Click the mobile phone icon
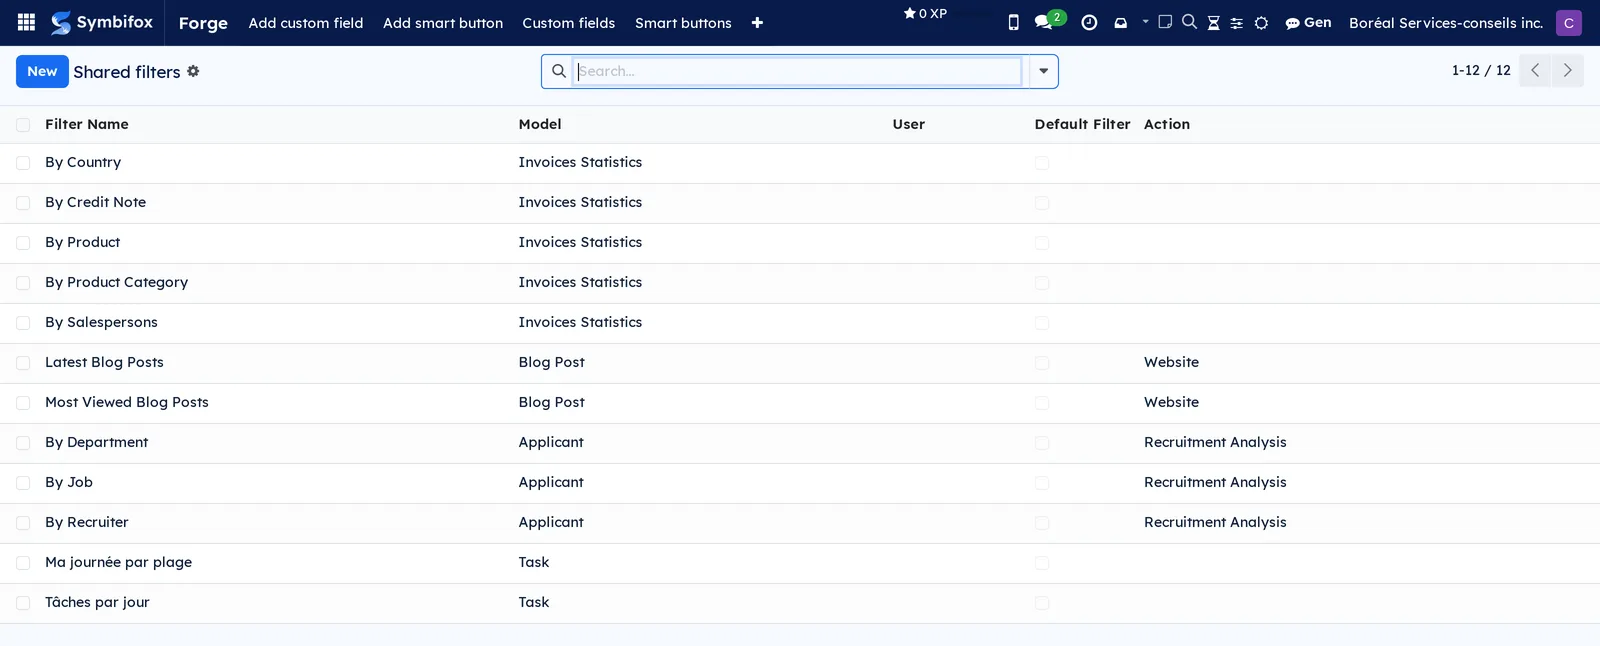 click(x=1013, y=22)
